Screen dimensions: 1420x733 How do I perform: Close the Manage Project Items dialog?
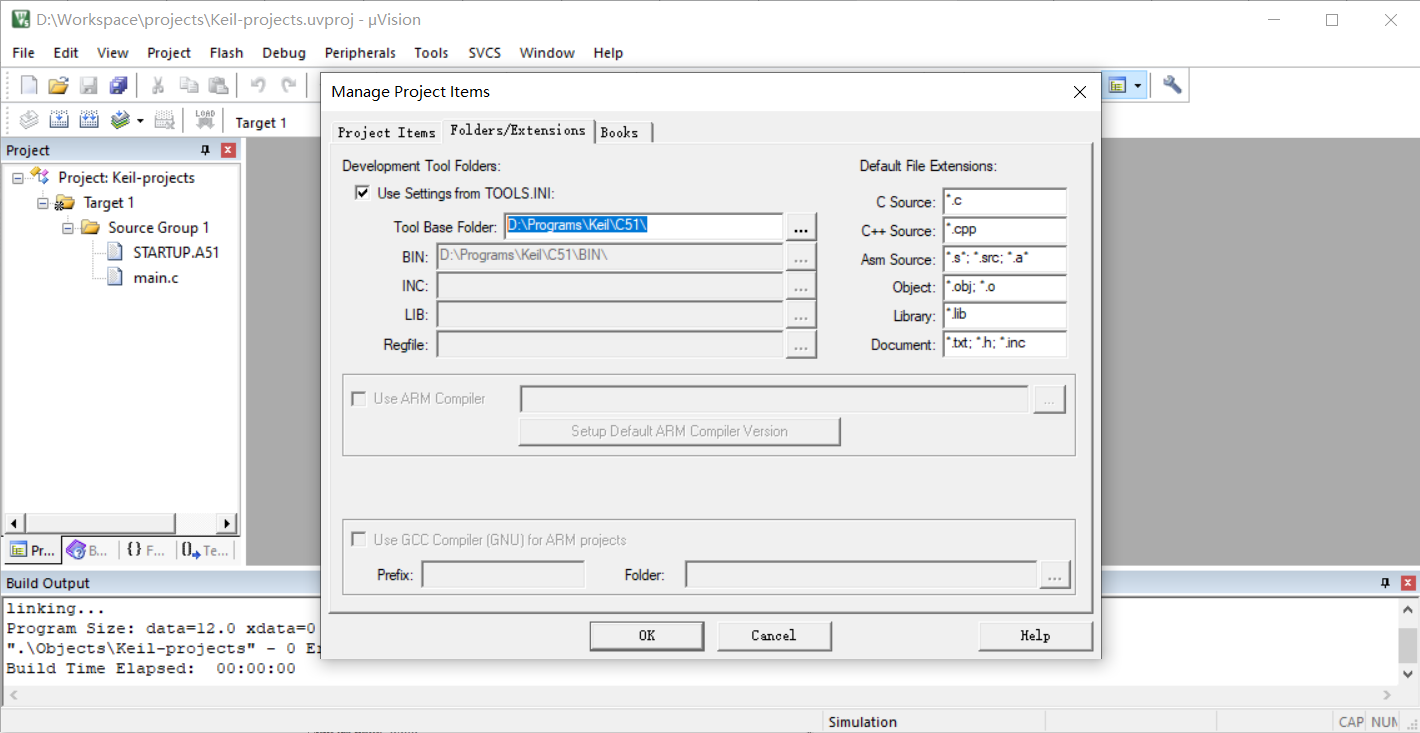pos(1079,92)
